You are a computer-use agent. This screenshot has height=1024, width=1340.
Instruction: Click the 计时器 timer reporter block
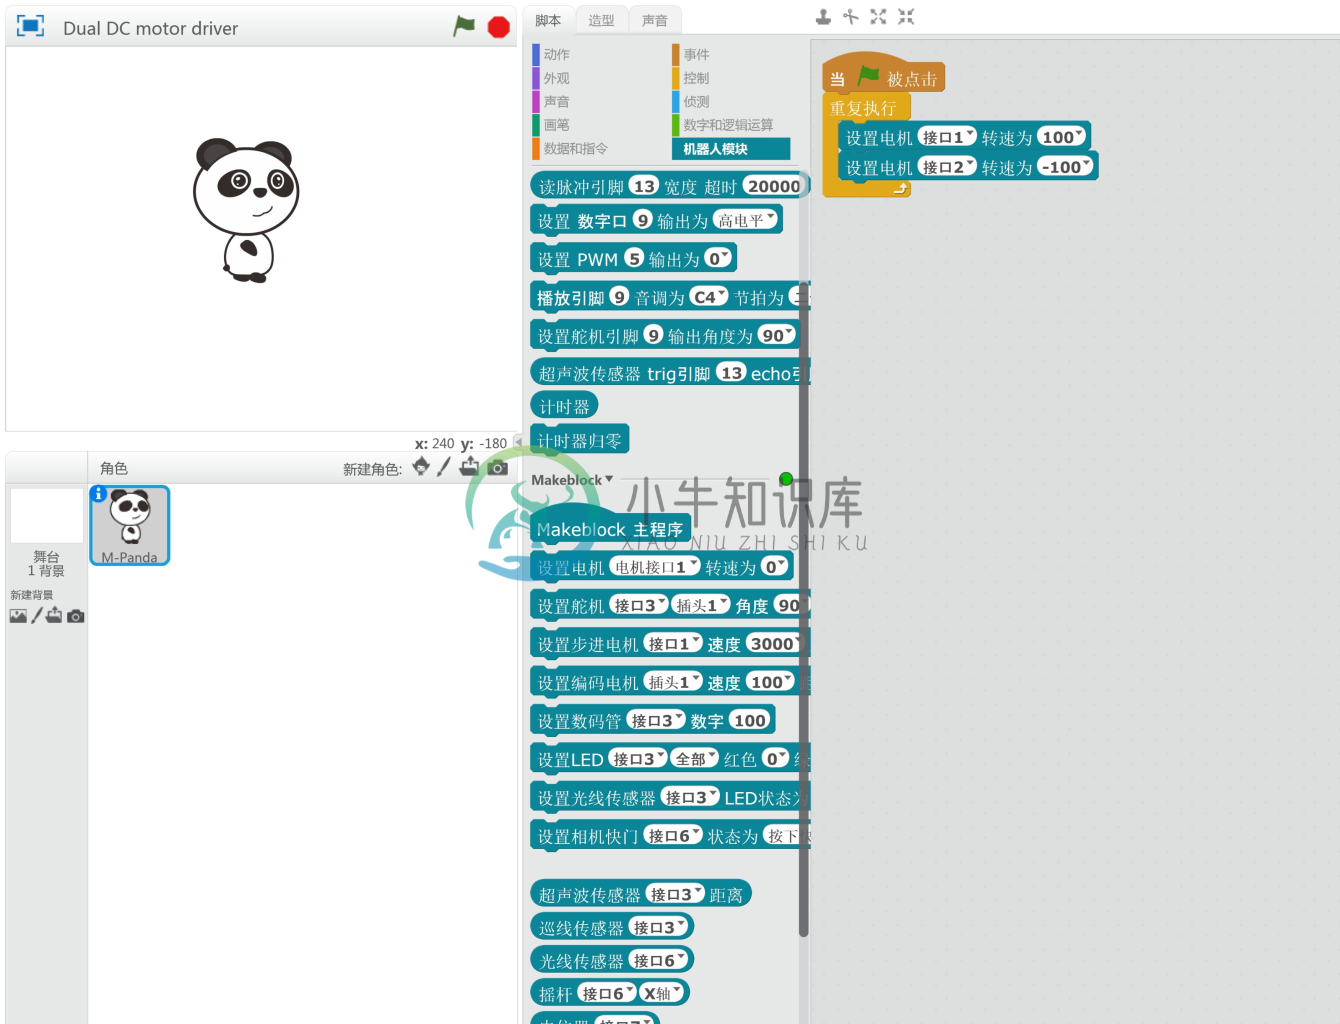click(564, 406)
